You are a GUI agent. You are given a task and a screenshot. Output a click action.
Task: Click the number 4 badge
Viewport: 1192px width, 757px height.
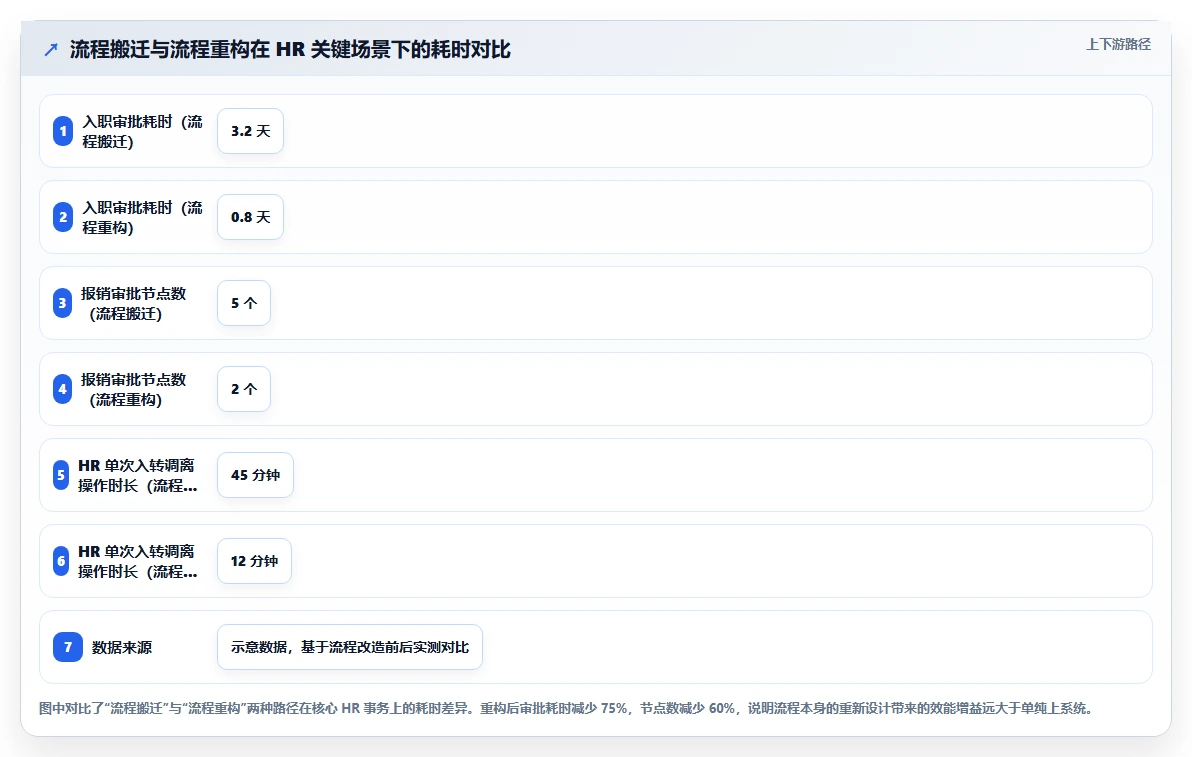62,388
